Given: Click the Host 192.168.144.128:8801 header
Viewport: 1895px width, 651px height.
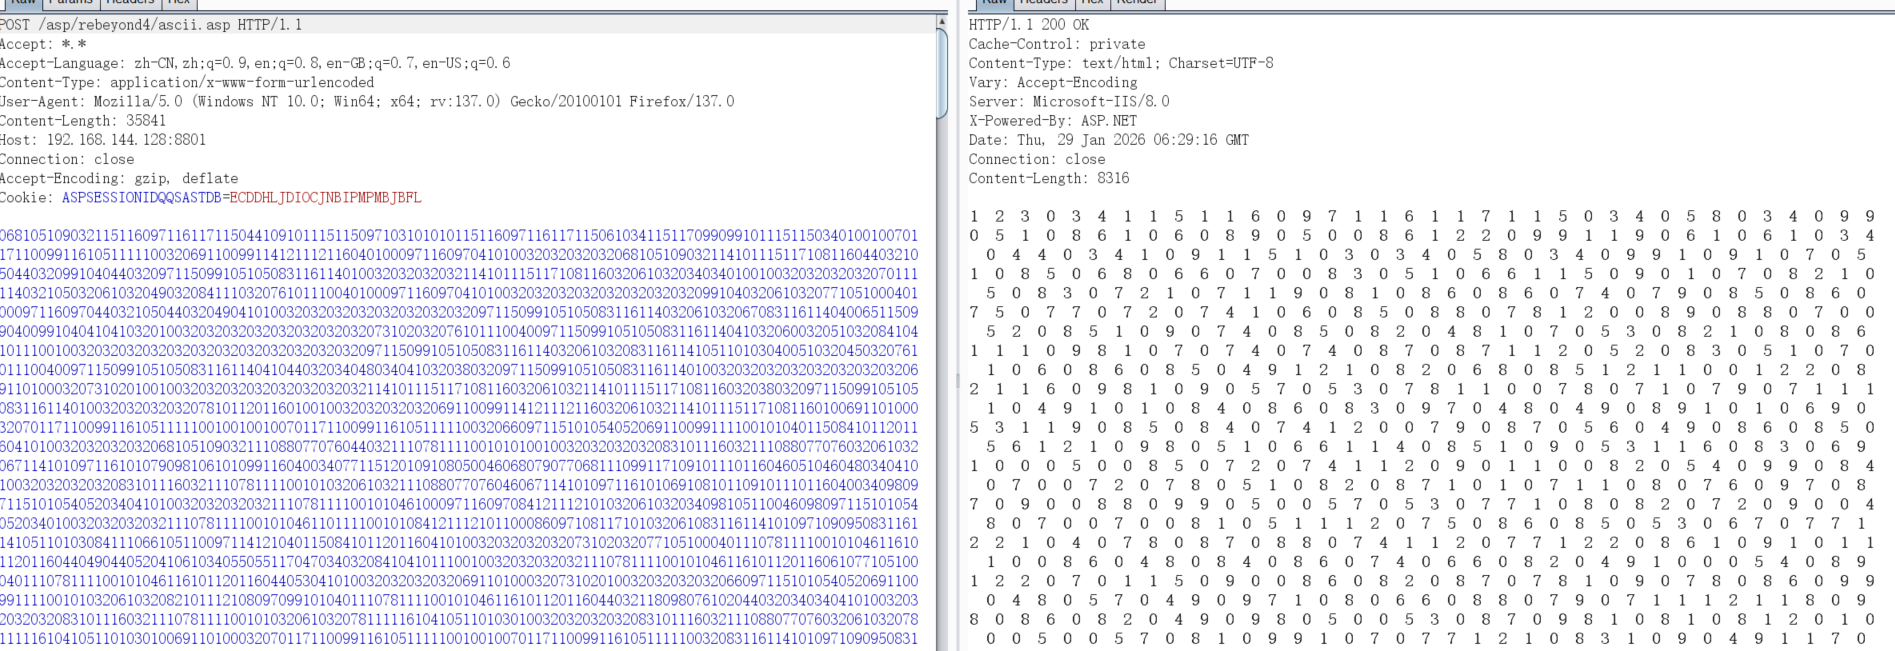Looking at the screenshot, I should coord(102,140).
